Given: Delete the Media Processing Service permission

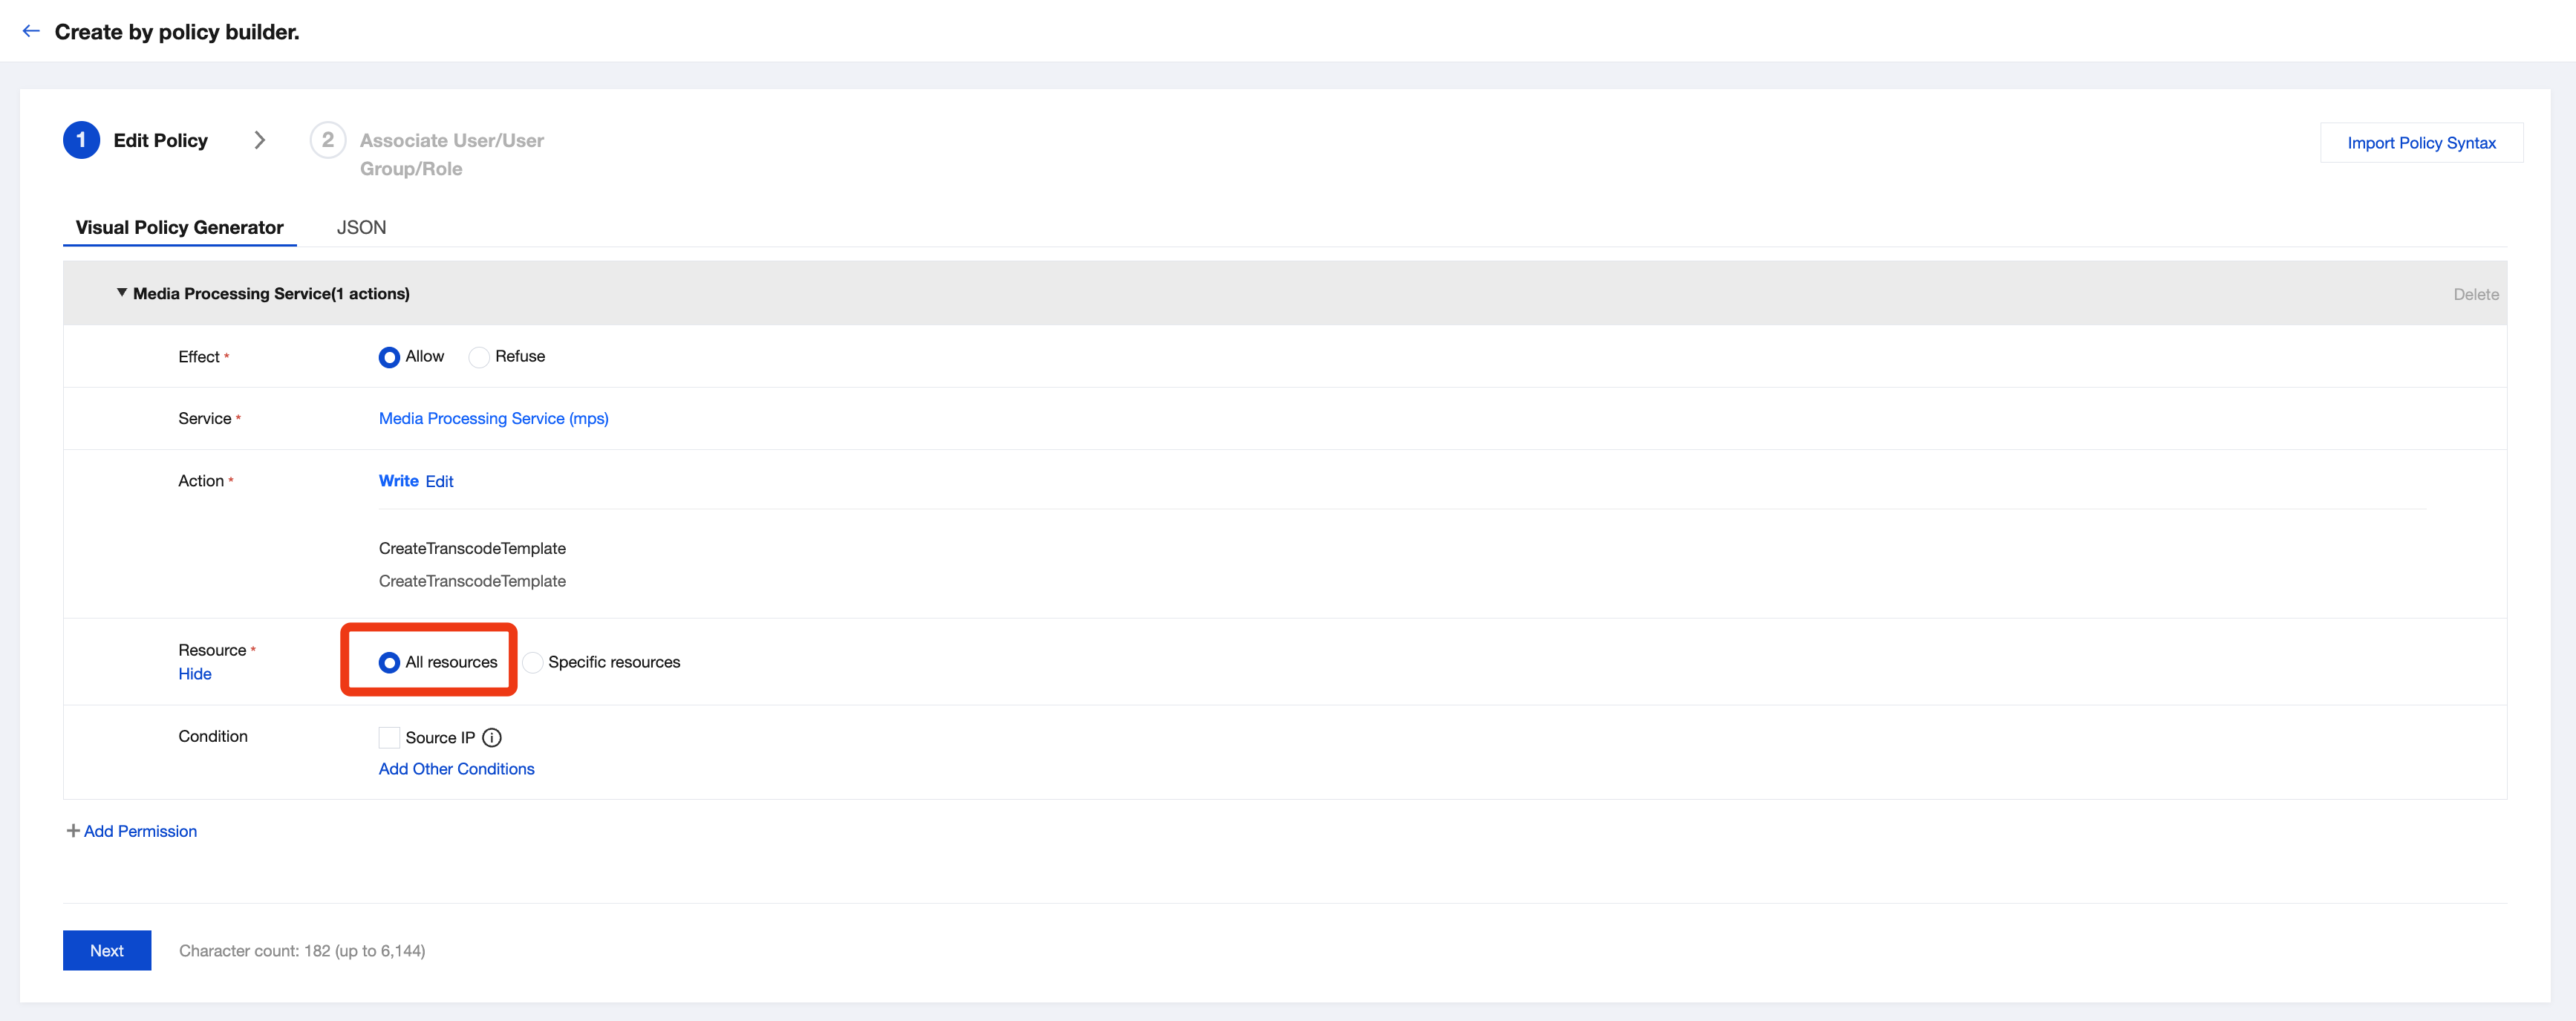Looking at the screenshot, I should 2475,294.
